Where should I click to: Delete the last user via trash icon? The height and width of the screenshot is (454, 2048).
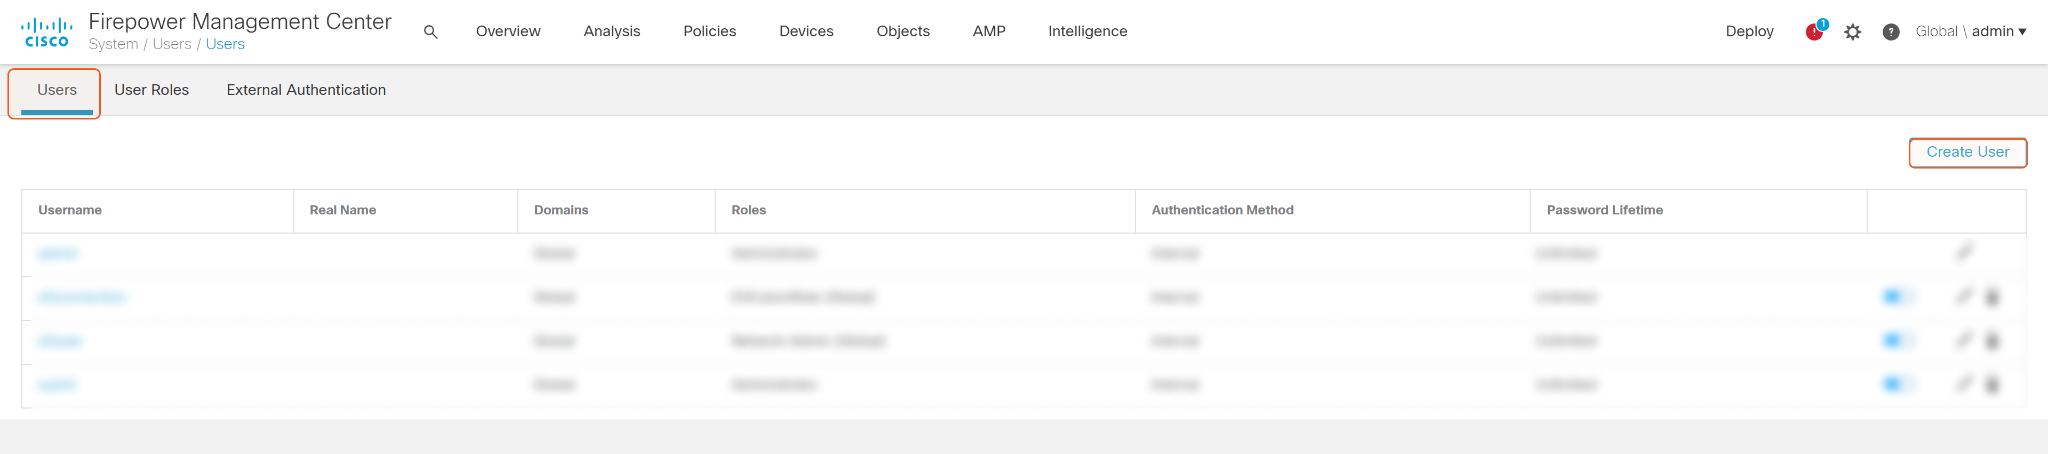(1992, 385)
